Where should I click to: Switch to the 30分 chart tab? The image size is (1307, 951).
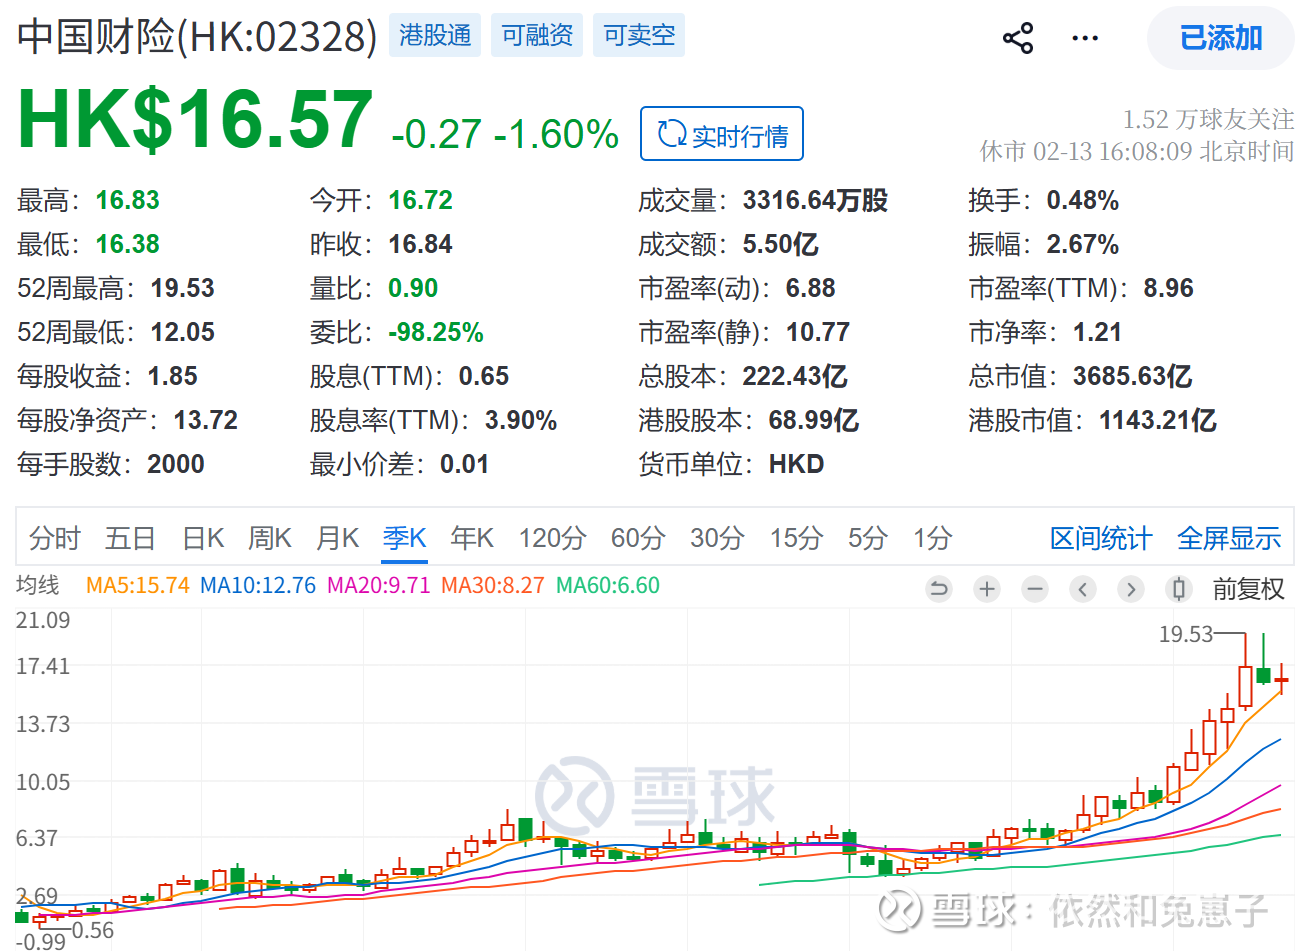(717, 538)
